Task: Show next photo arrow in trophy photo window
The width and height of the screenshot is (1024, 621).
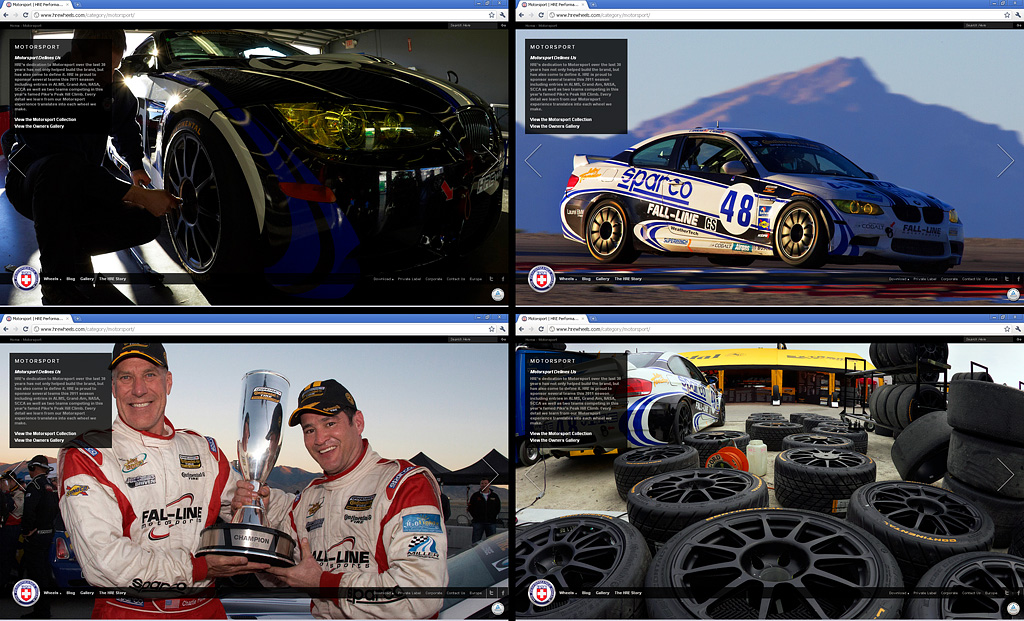Action: point(490,475)
